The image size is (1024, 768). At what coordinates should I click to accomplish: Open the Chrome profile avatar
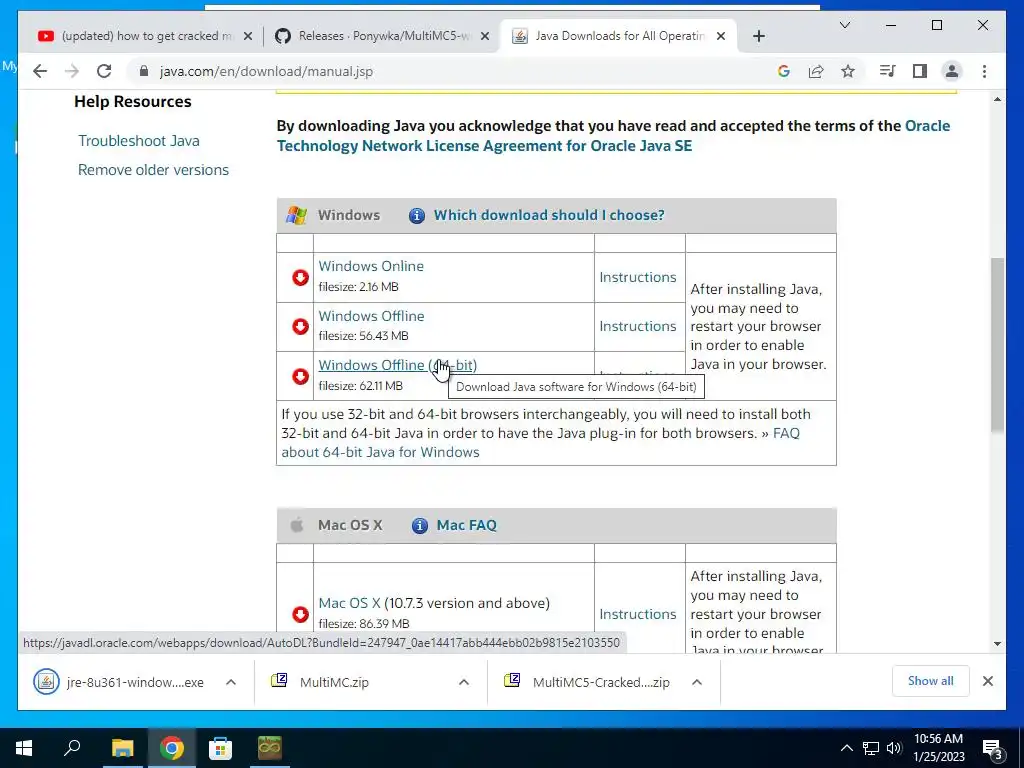click(x=952, y=71)
